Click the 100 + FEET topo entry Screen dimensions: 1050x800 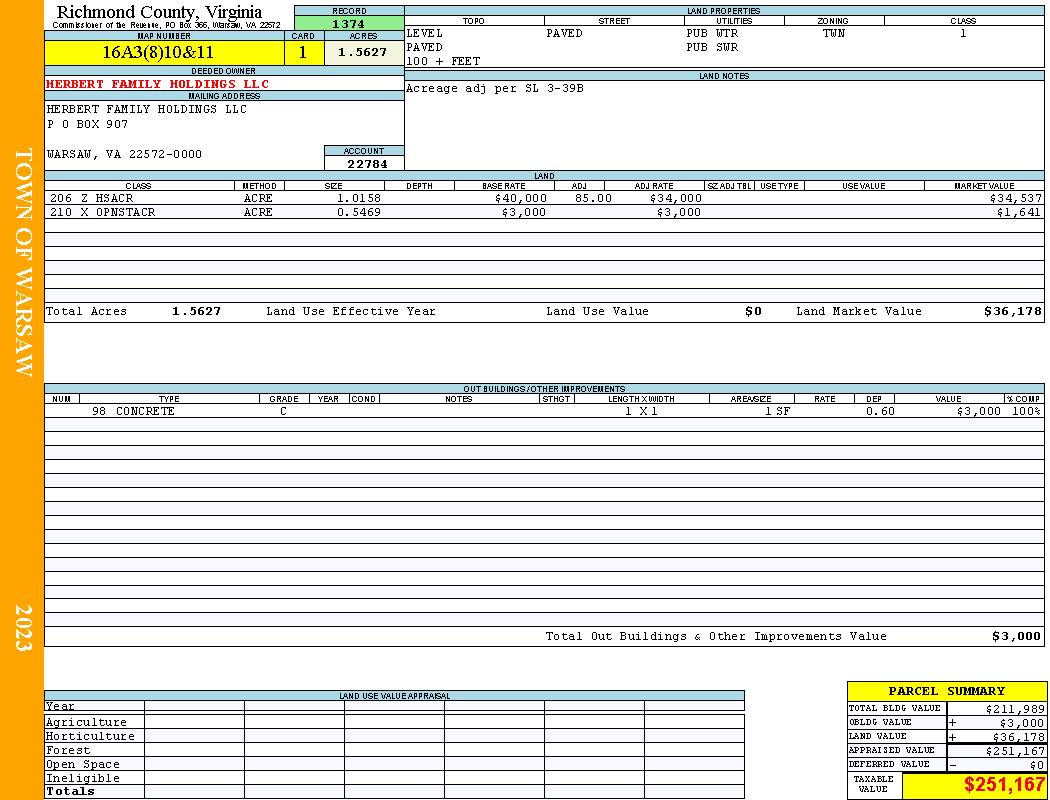pos(443,62)
